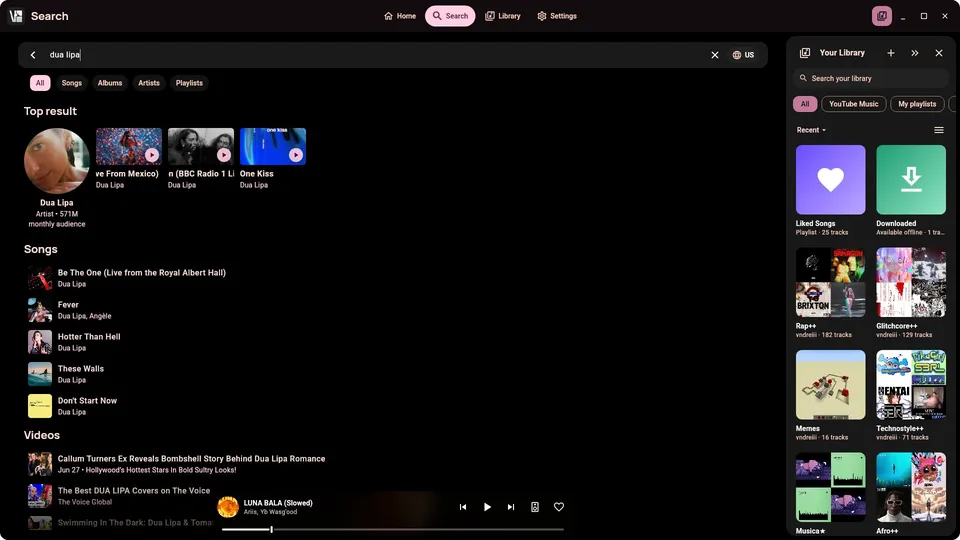Open the device/speaker output icon in the player
This screenshot has height=540, width=960.
534,507
